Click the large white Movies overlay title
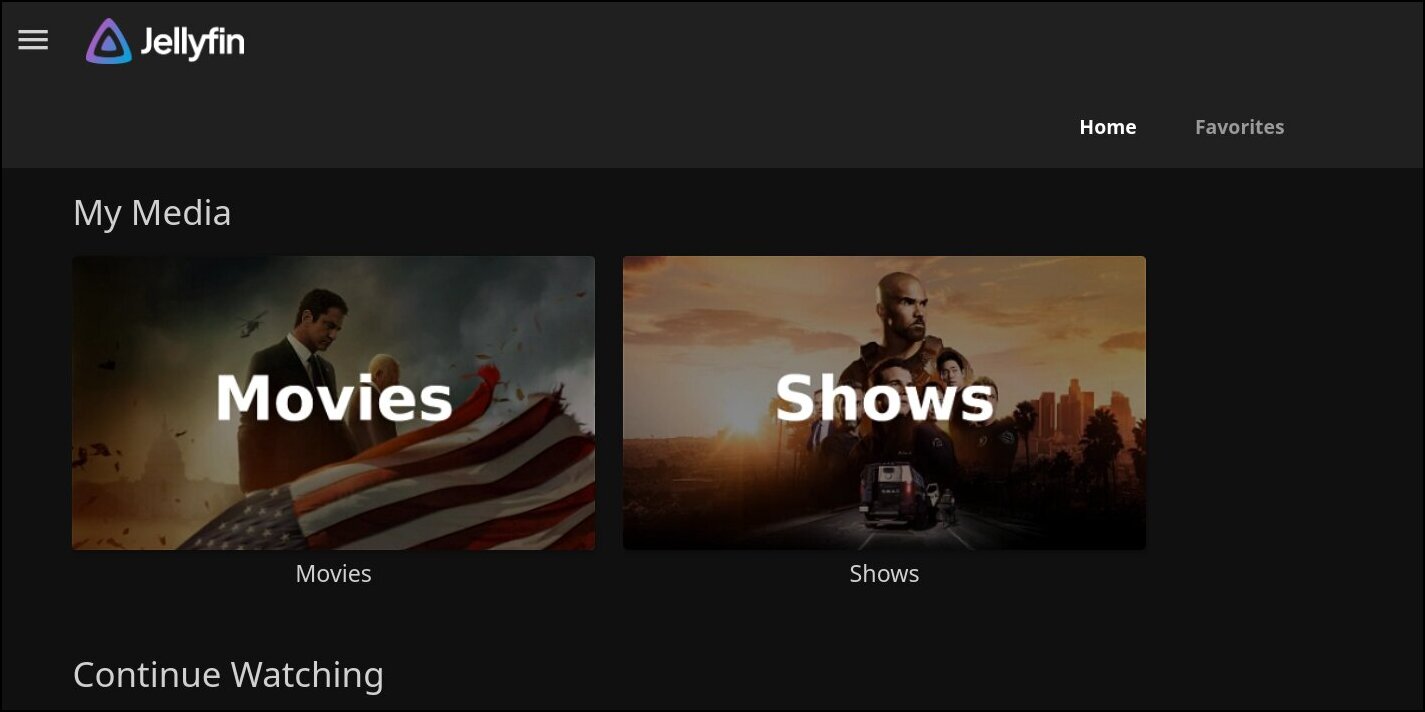1425x712 pixels. pos(334,397)
